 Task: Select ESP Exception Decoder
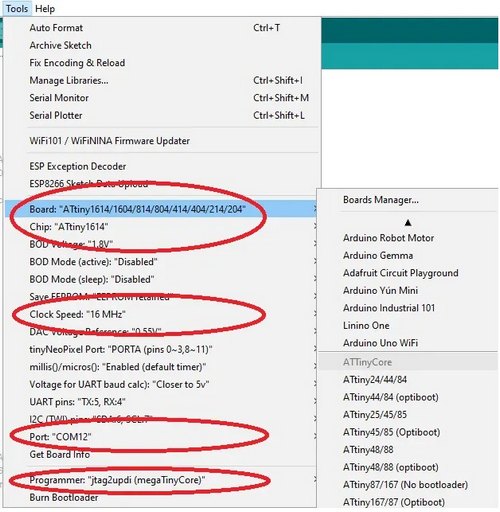pyautogui.click(x=162, y=166)
